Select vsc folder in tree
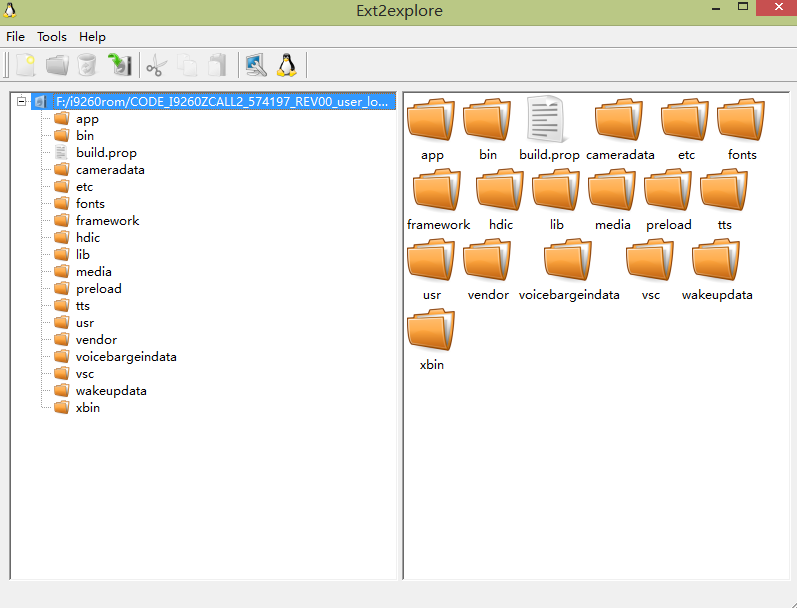The height and width of the screenshot is (608, 797). point(74,374)
